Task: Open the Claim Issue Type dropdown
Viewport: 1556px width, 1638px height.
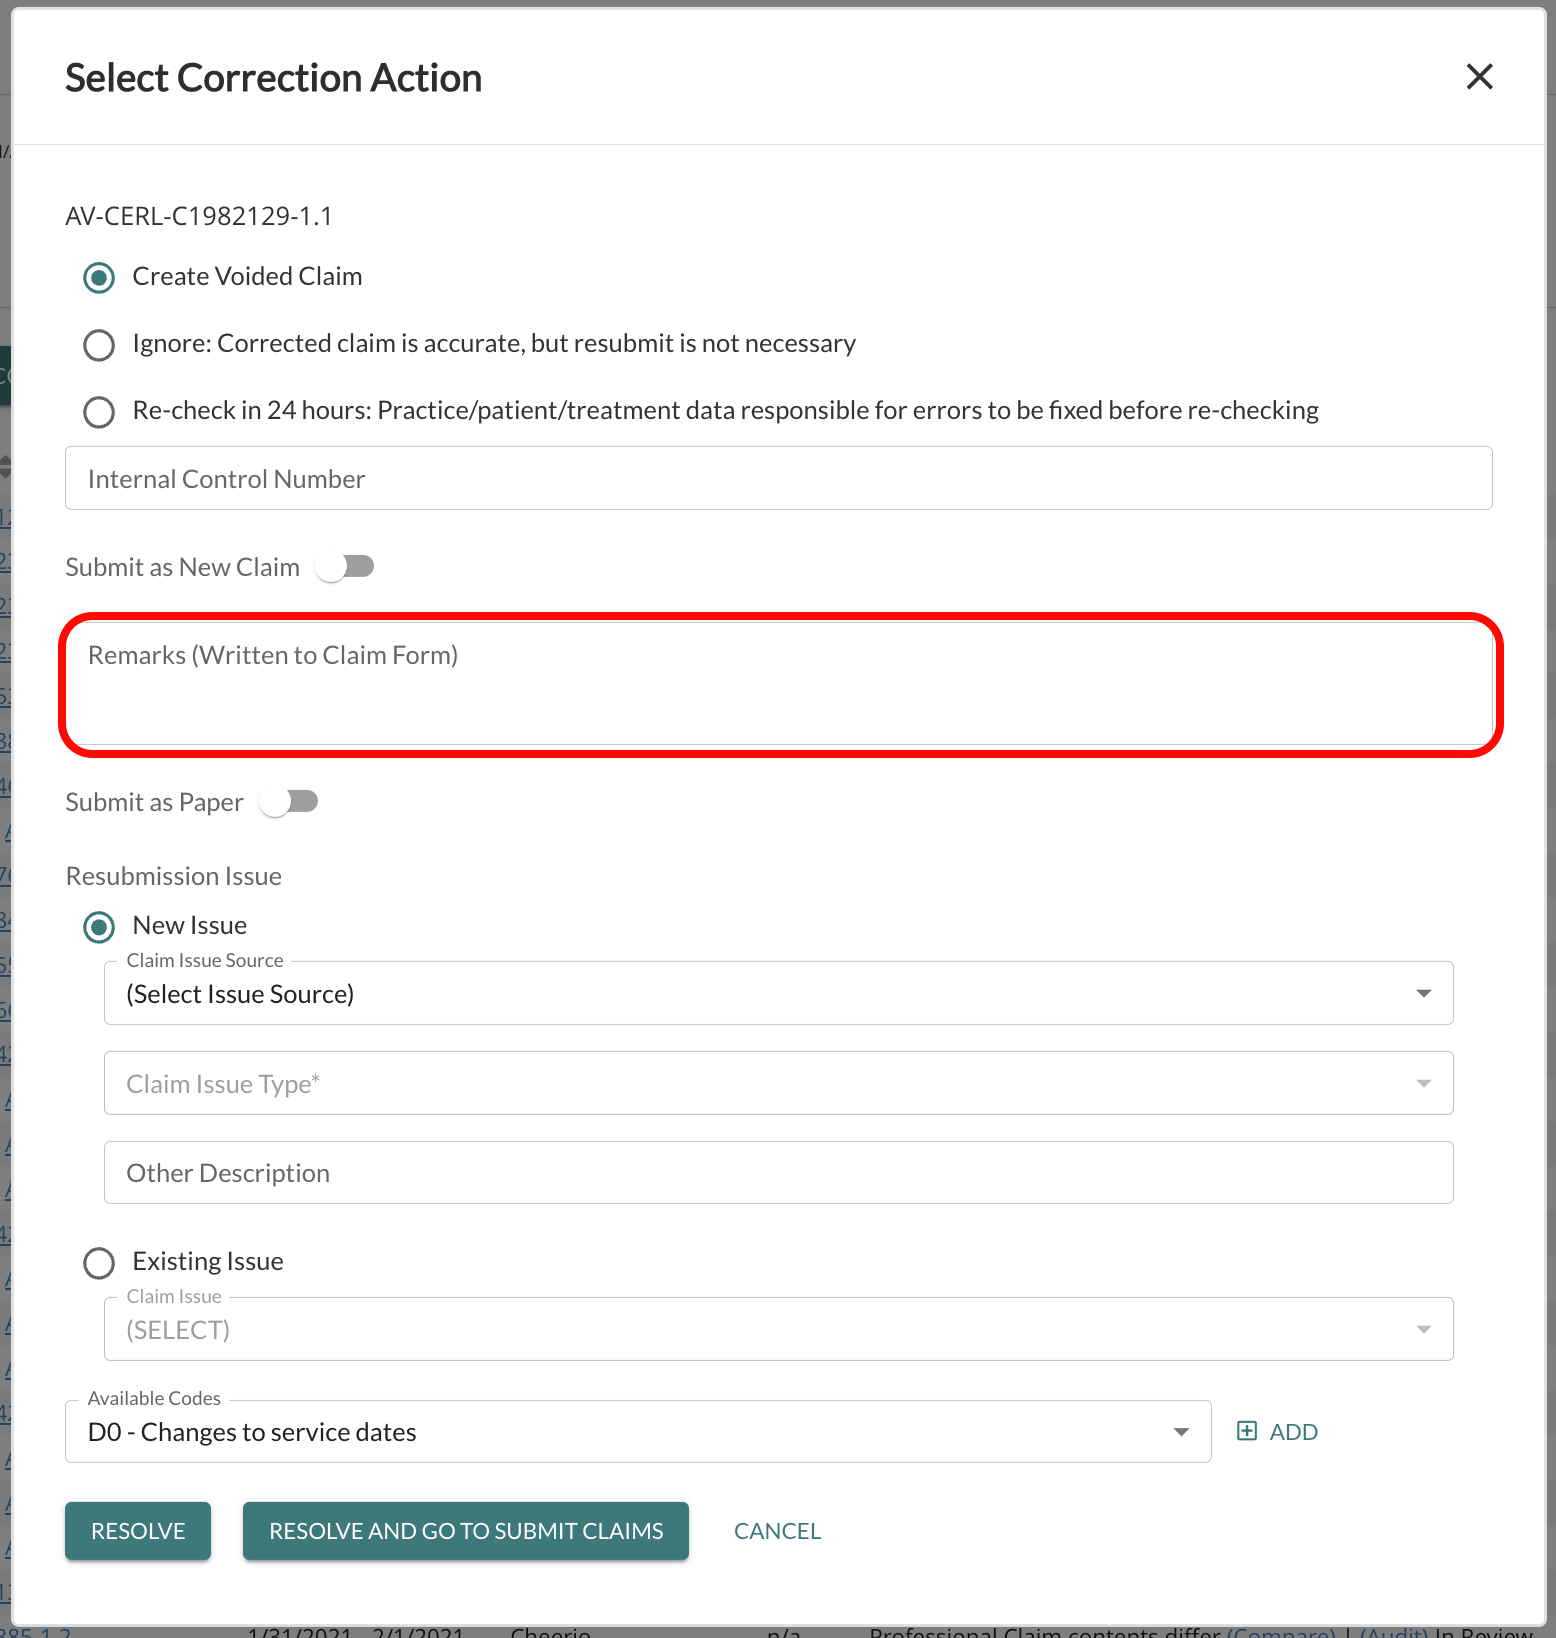Action: click(x=1424, y=1083)
